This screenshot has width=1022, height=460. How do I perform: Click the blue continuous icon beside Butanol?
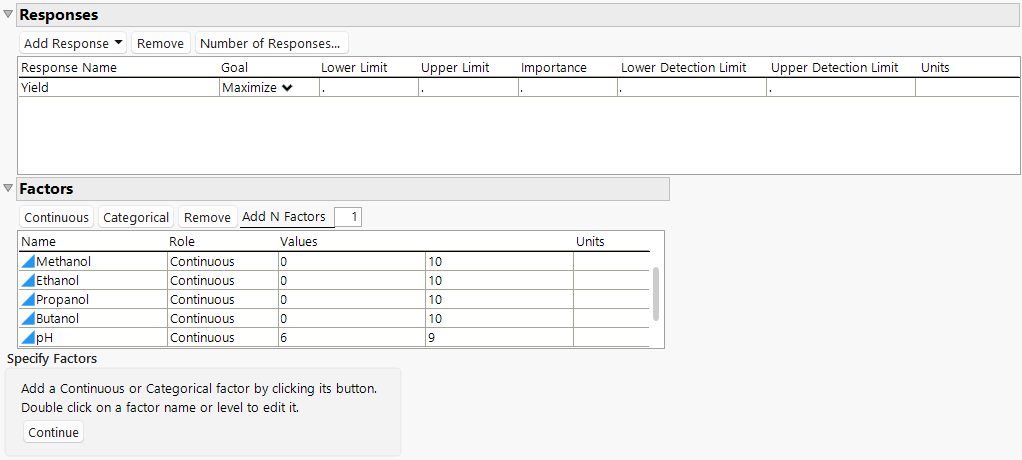click(27, 319)
